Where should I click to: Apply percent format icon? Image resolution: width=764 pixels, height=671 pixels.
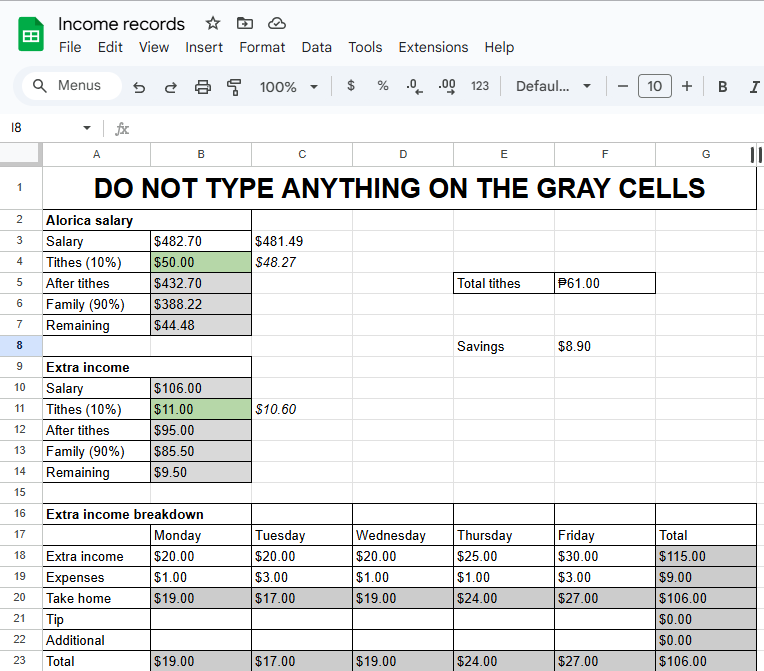point(383,86)
